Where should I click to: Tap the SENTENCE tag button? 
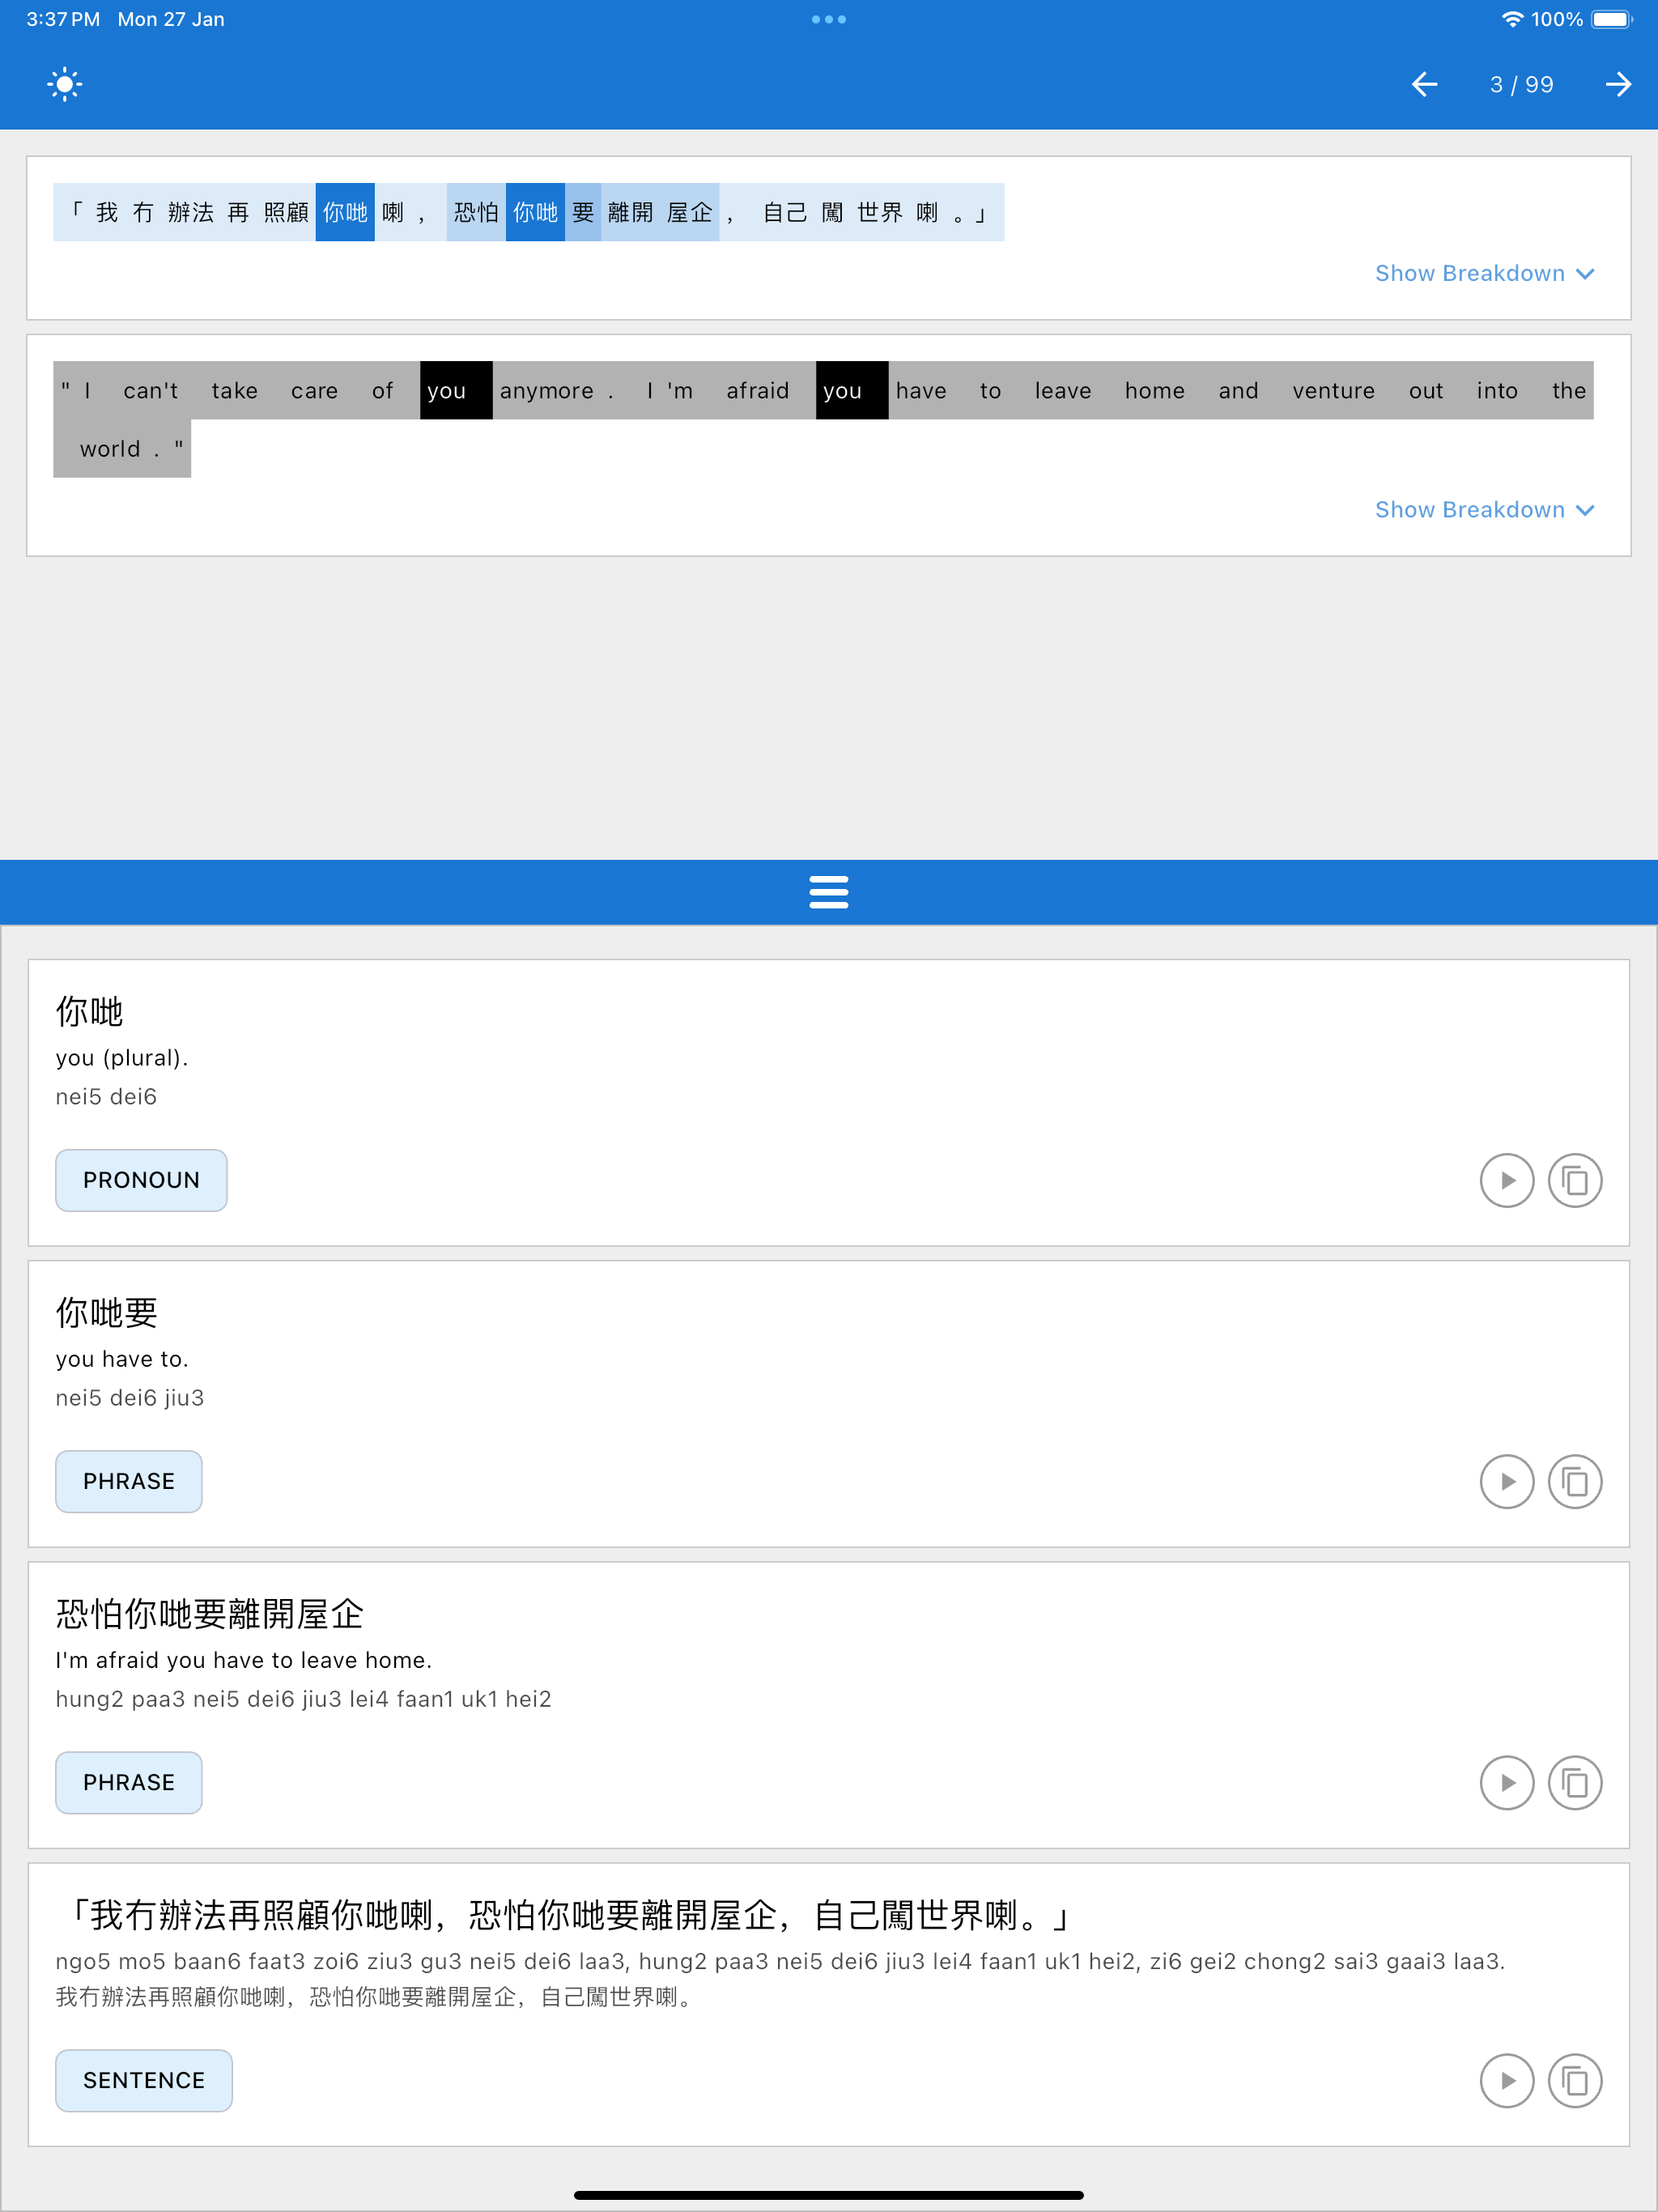point(144,2080)
